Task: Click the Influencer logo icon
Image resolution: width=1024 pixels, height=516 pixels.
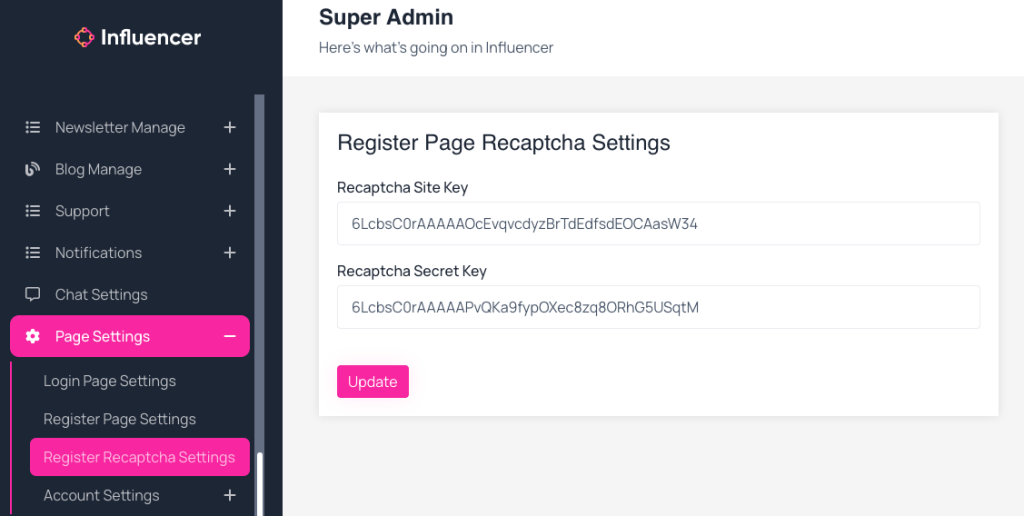Action: (x=84, y=38)
